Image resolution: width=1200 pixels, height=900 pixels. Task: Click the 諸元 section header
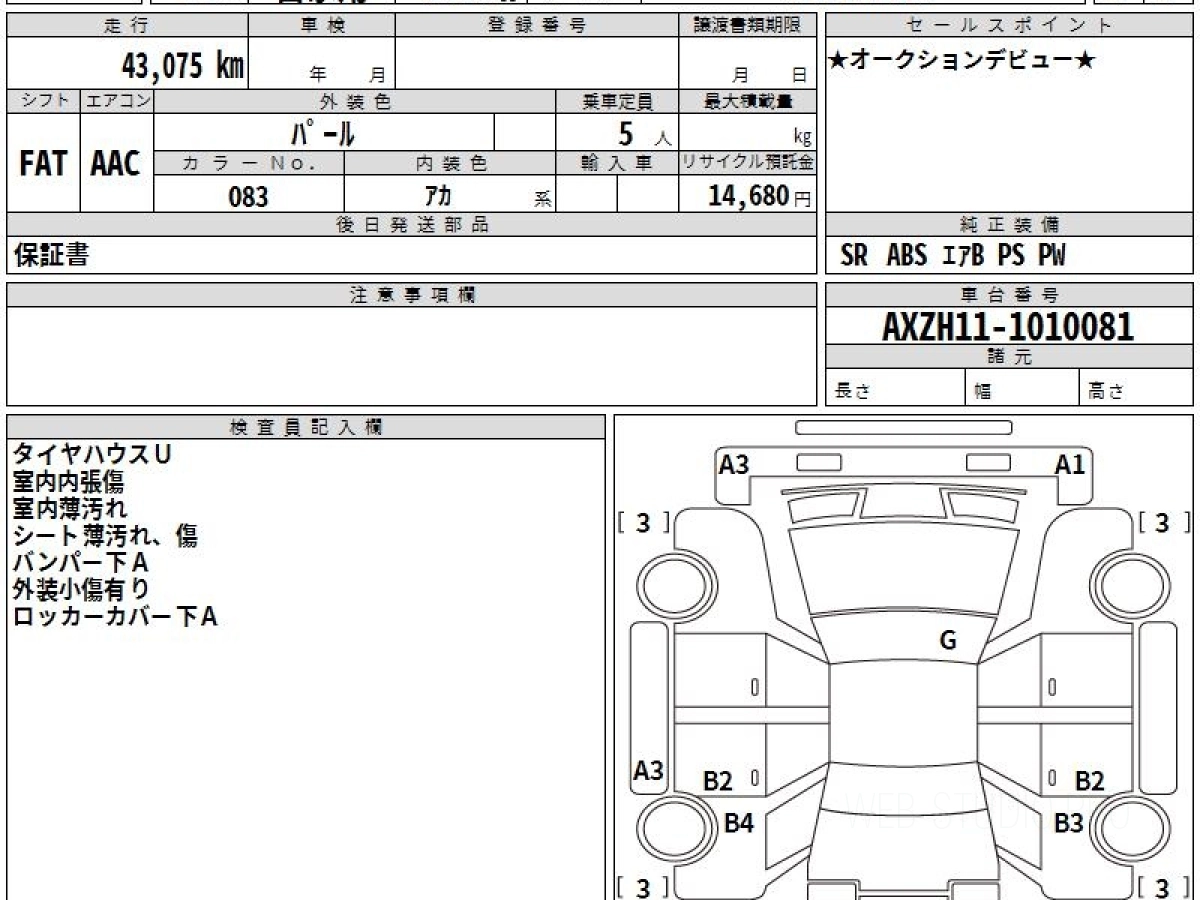(1010, 357)
